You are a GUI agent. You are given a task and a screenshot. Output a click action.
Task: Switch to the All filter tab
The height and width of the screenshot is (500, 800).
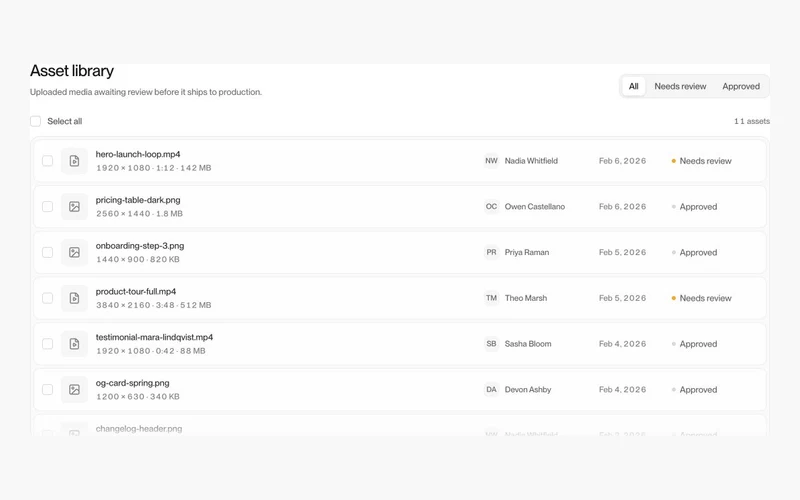(x=633, y=86)
